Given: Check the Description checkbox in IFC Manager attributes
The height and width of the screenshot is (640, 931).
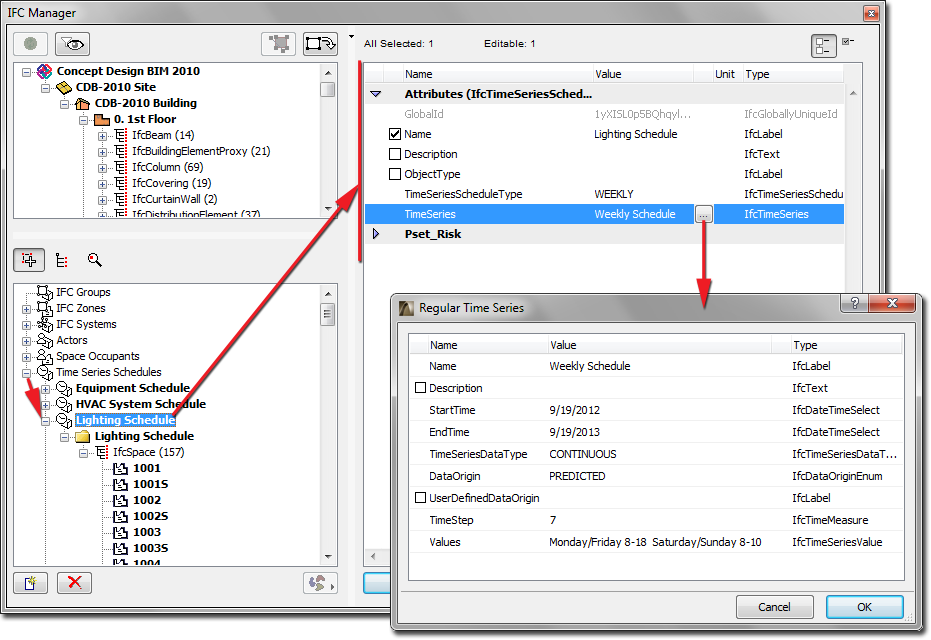Looking at the screenshot, I should tap(395, 154).
